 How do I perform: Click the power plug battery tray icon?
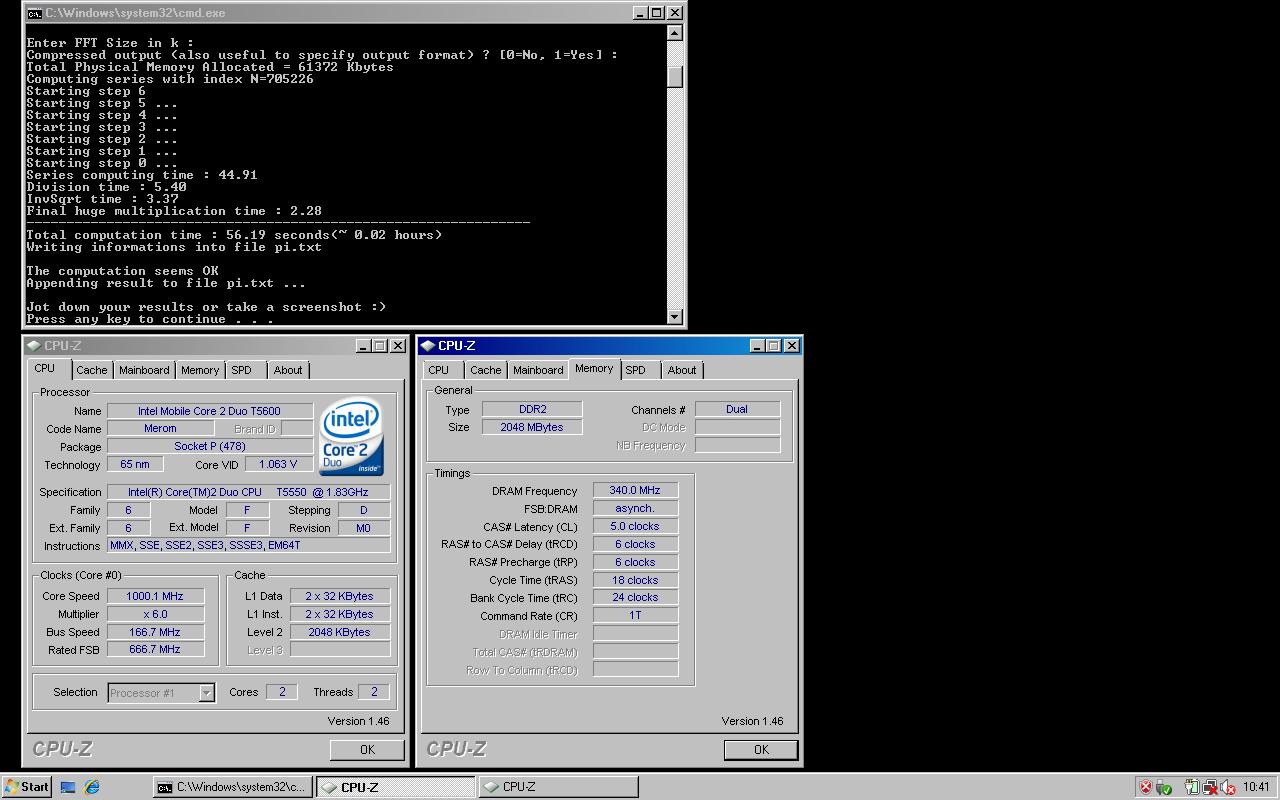pyautogui.click(x=1191, y=787)
